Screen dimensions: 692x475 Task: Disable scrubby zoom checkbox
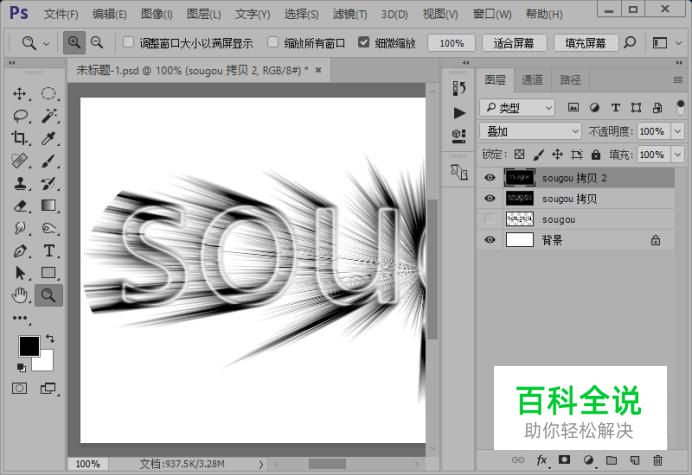[x=363, y=42]
